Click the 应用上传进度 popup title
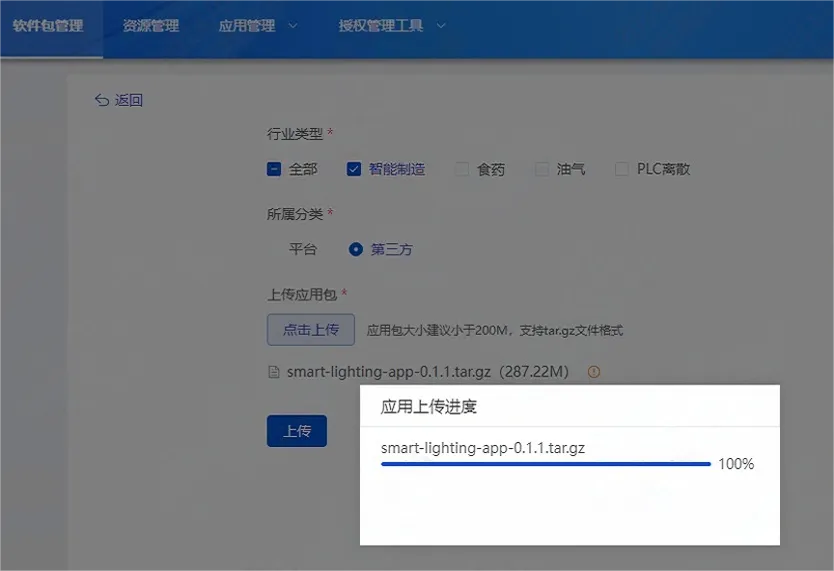Image resolution: width=834 pixels, height=571 pixels. click(429, 407)
